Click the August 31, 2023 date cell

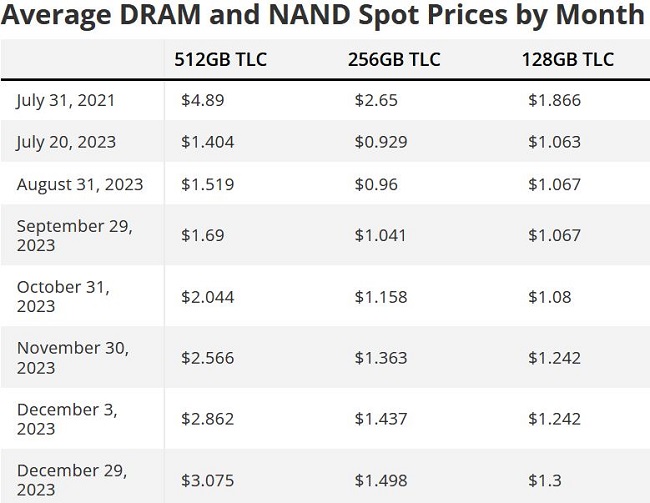click(80, 184)
